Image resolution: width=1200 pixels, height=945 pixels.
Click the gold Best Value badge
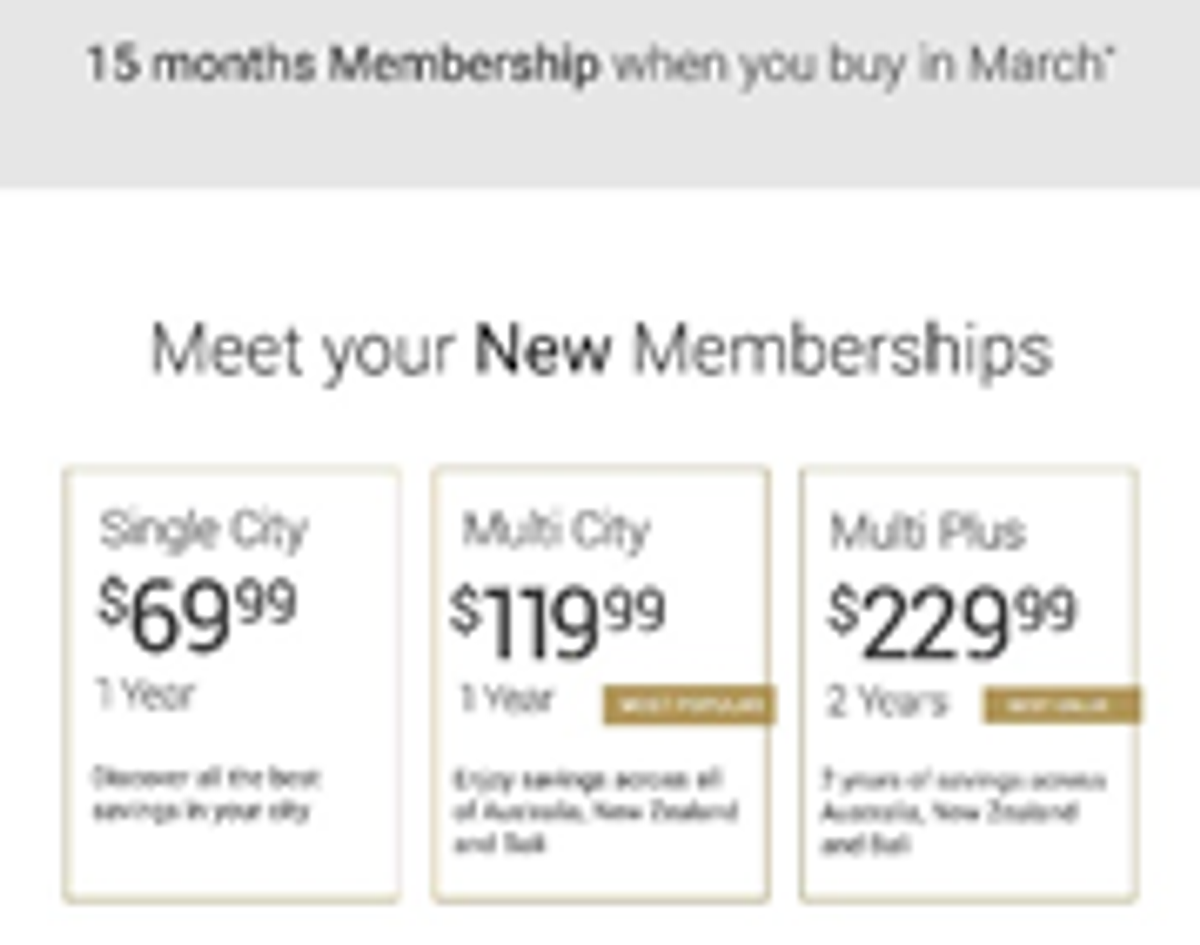(x=1061, y=705)
